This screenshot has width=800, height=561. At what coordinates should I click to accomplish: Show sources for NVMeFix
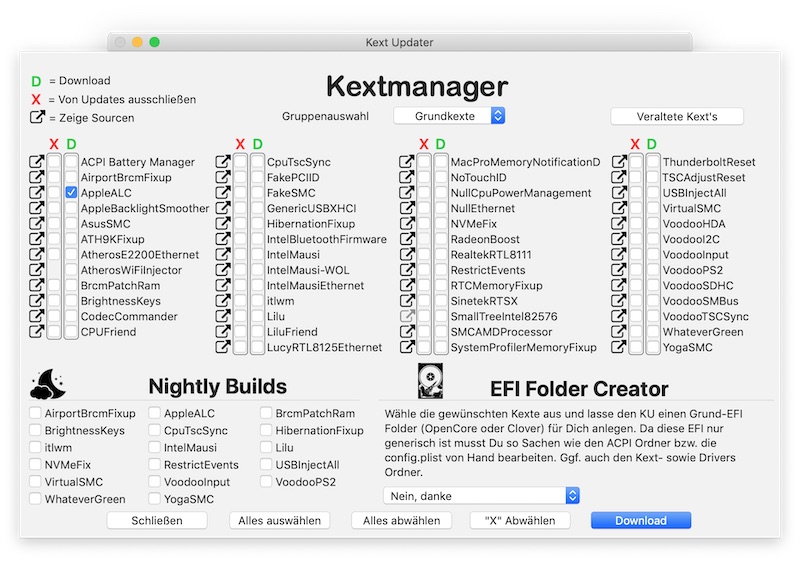[x=407, y=223]
